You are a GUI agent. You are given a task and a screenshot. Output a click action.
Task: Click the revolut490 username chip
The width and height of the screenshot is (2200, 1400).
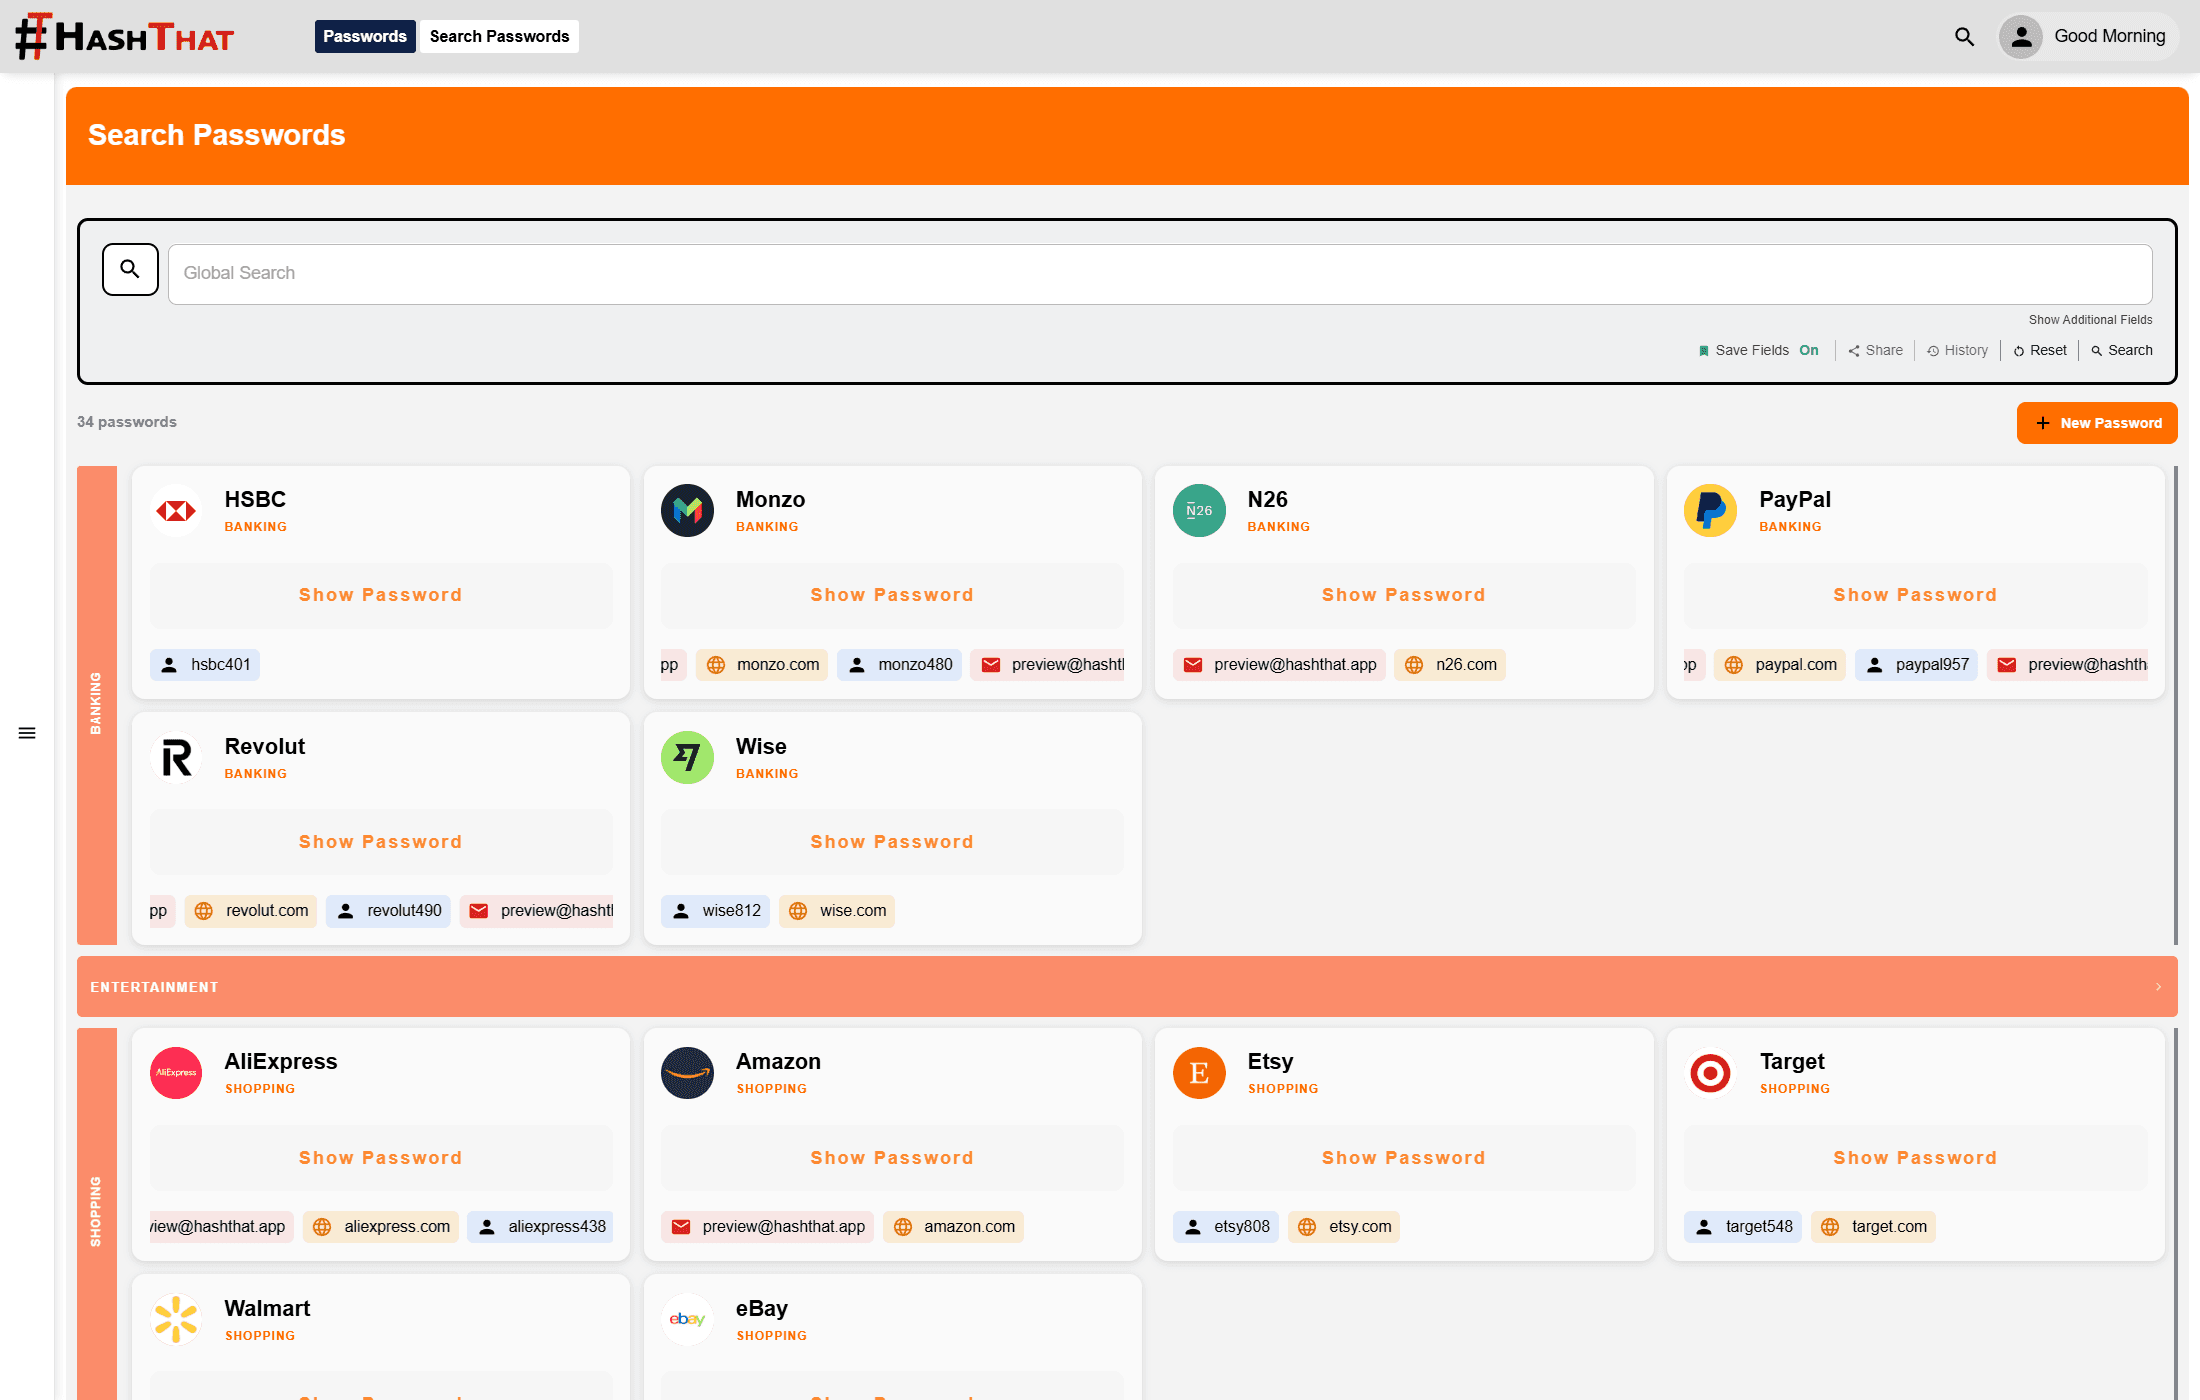(x=388, y=910)
